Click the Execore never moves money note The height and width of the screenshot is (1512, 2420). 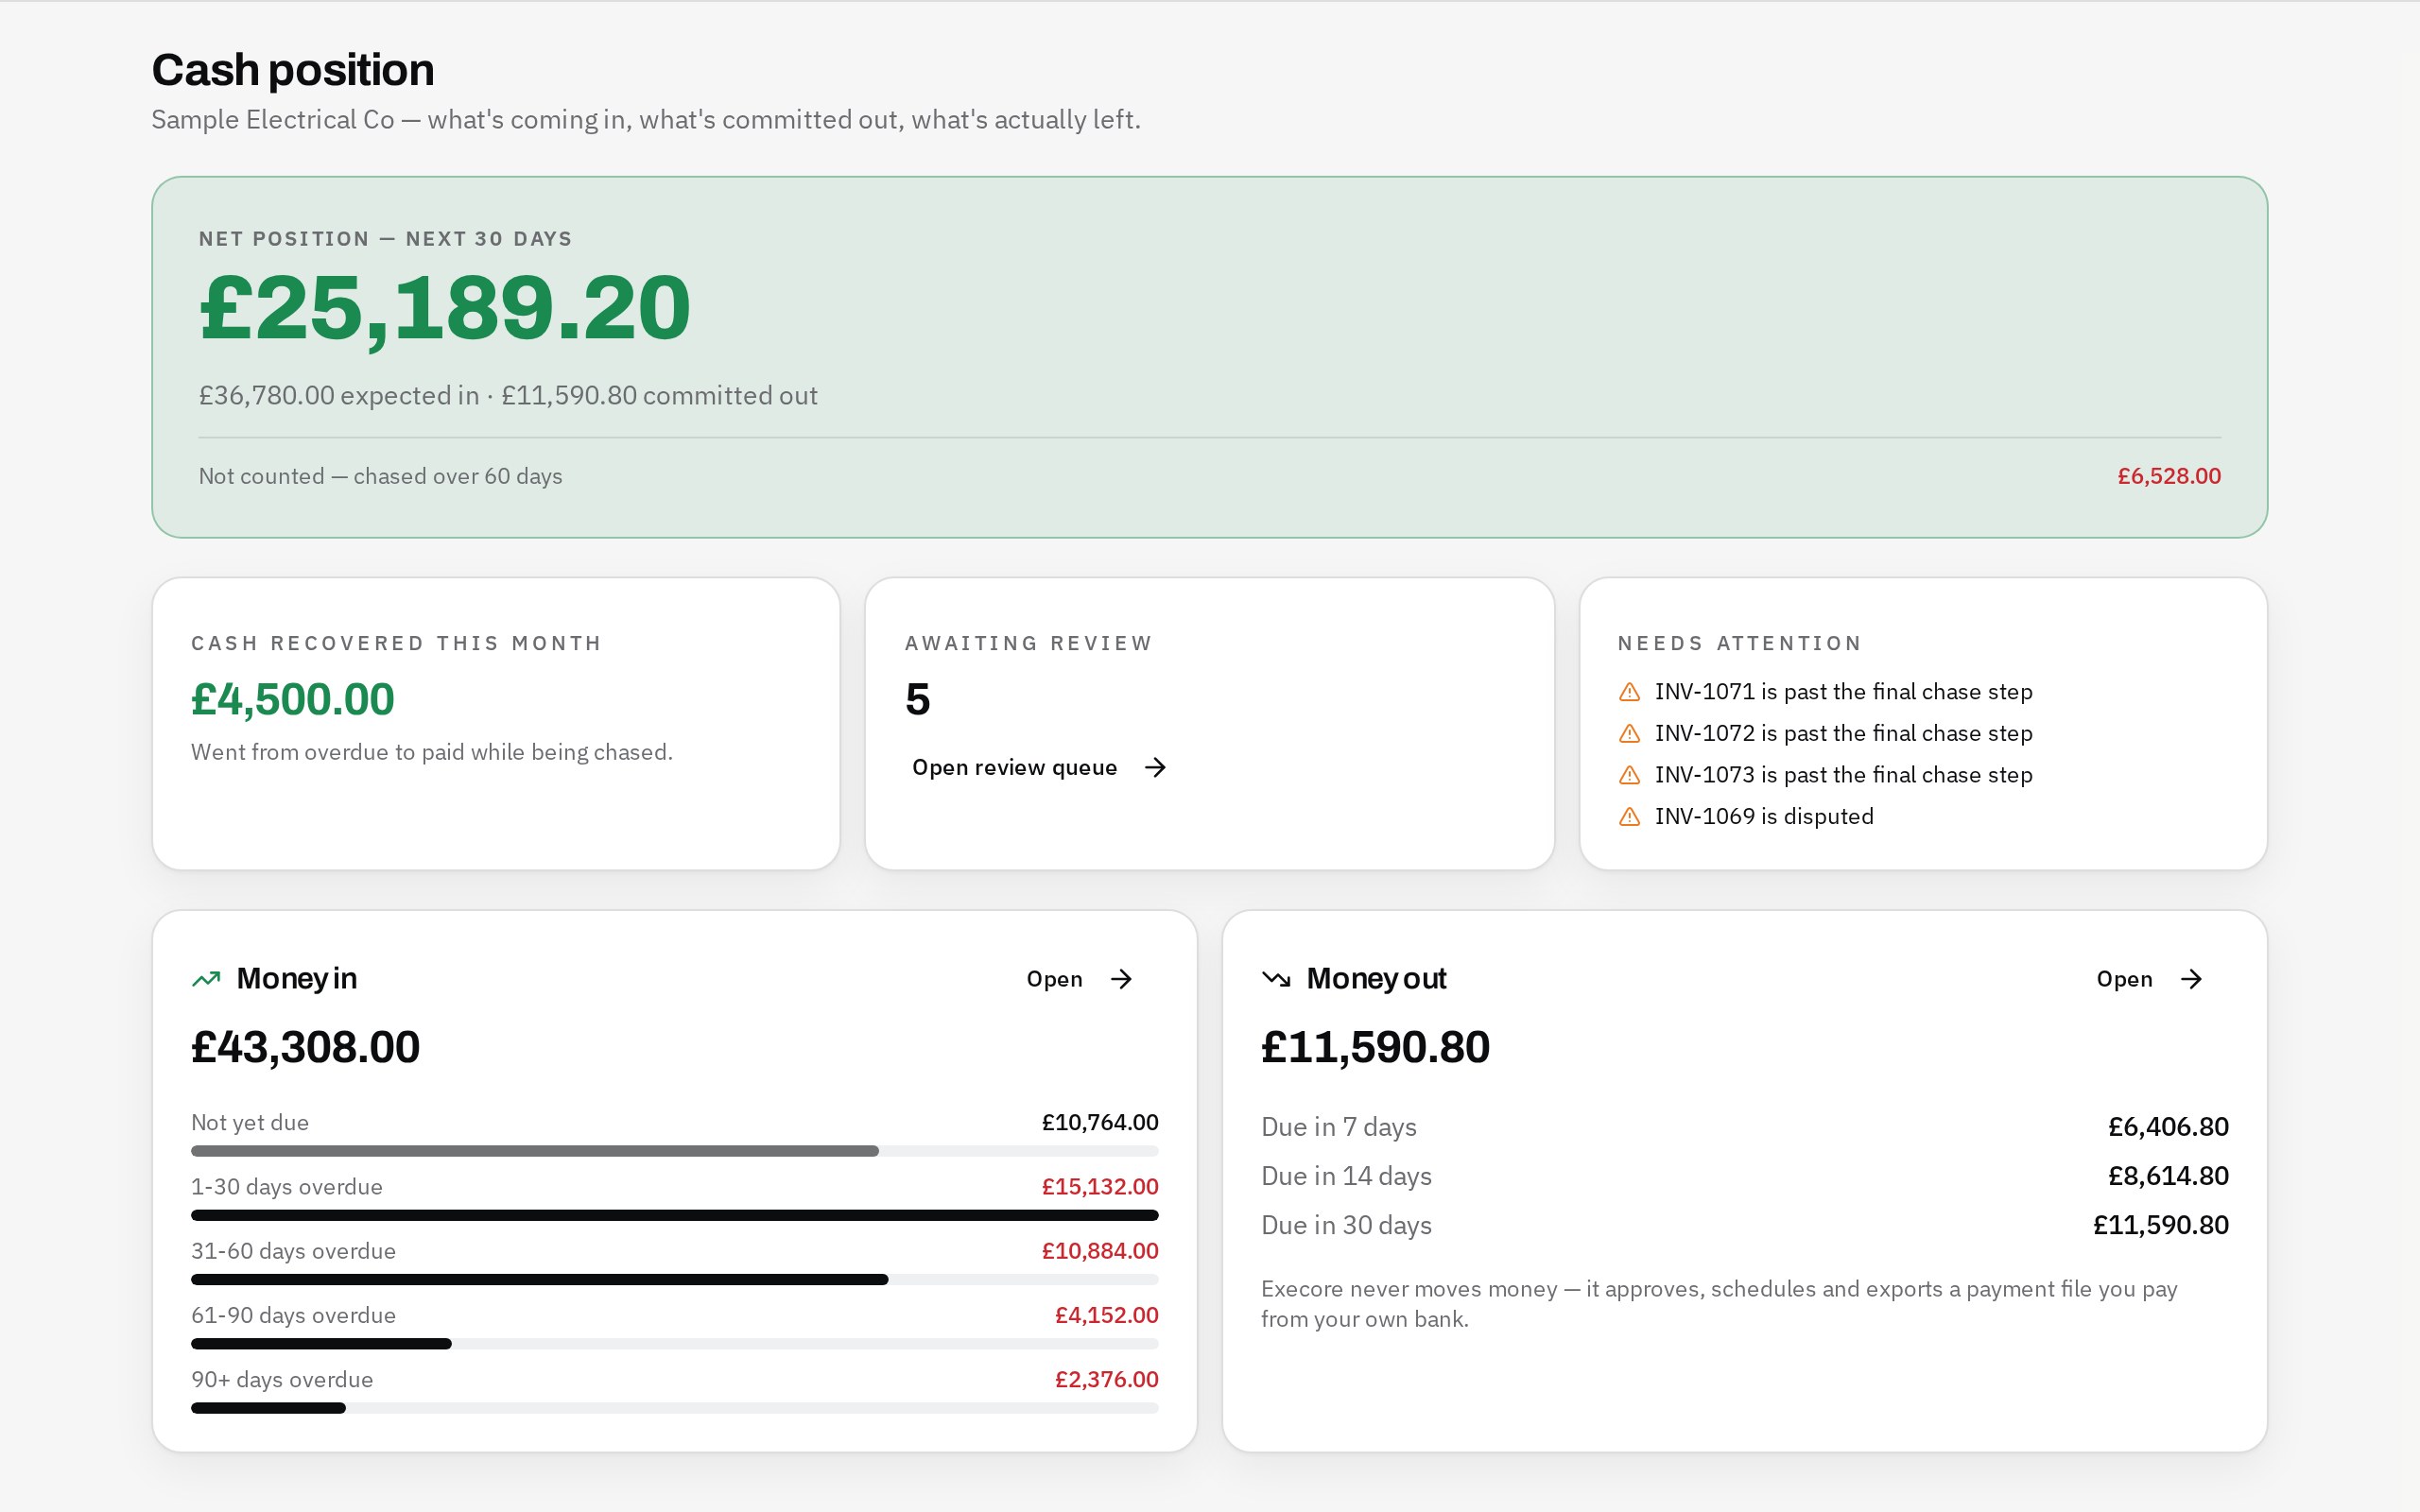pos(1719,1304)
